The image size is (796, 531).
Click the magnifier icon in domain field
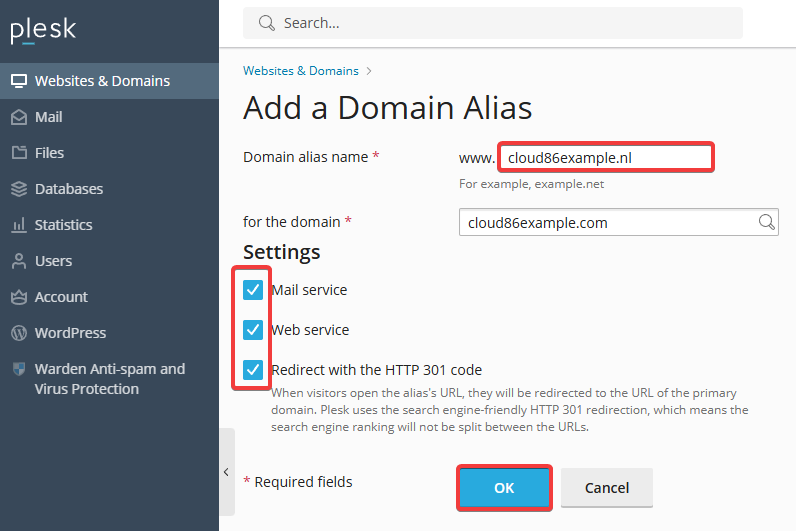pyautogui.click(x=766, y=222)
